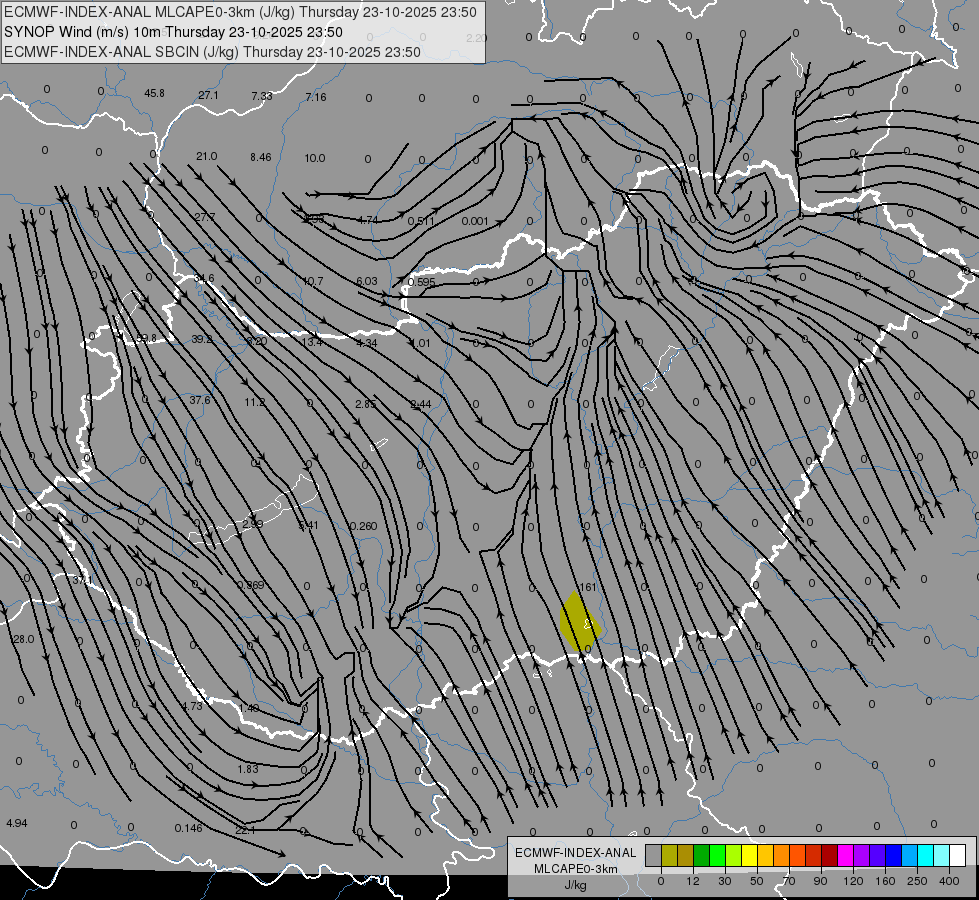Select the gray legend swatch
This screenshot has width=979, height=900.
(x=653, y=855)
